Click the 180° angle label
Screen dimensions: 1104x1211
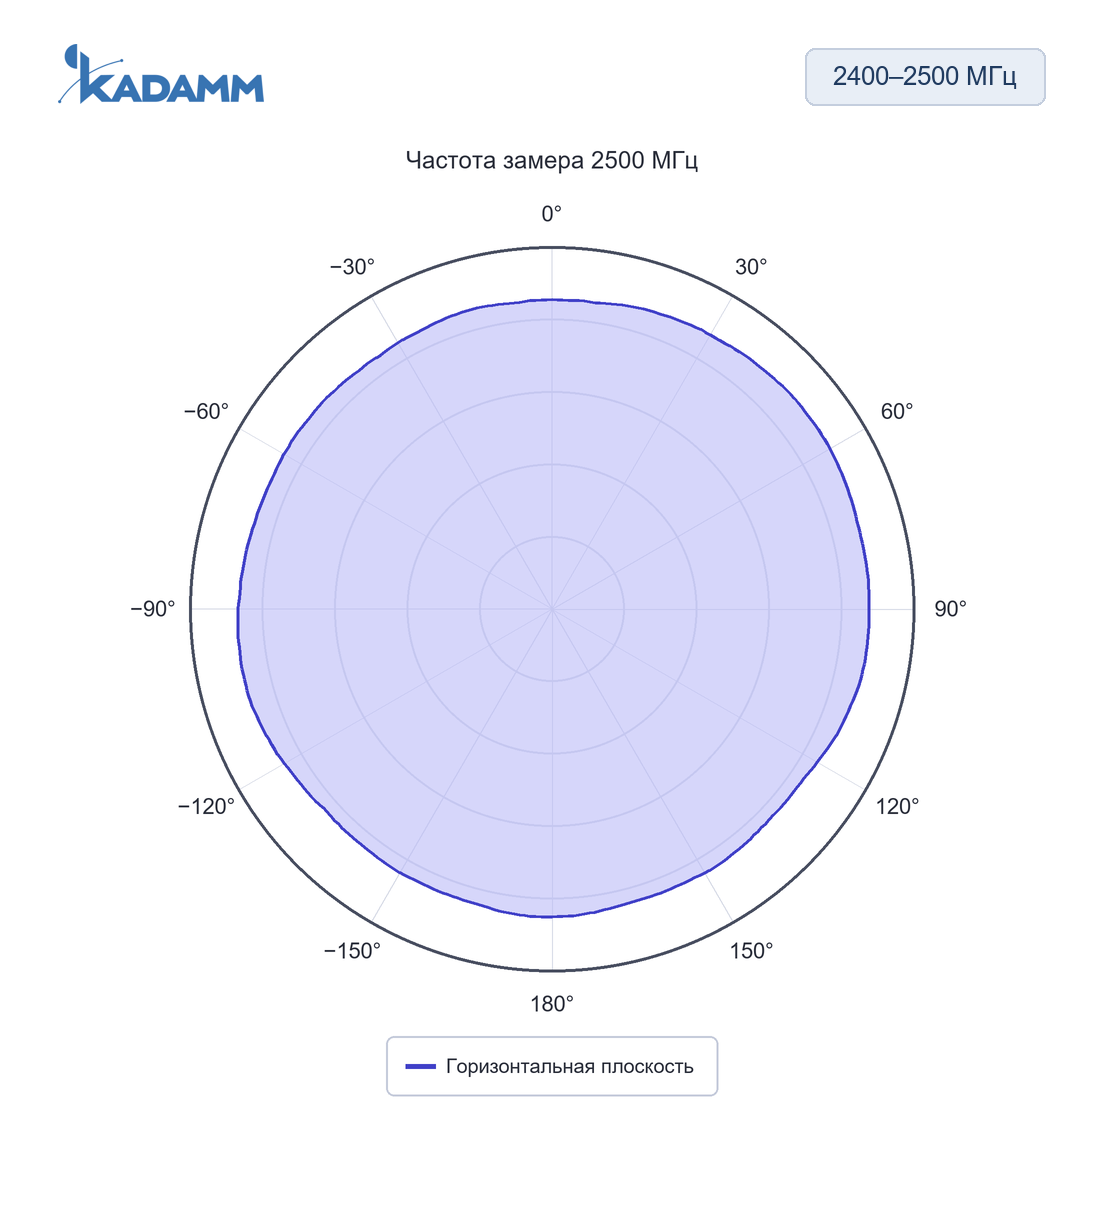[552, 1004]
